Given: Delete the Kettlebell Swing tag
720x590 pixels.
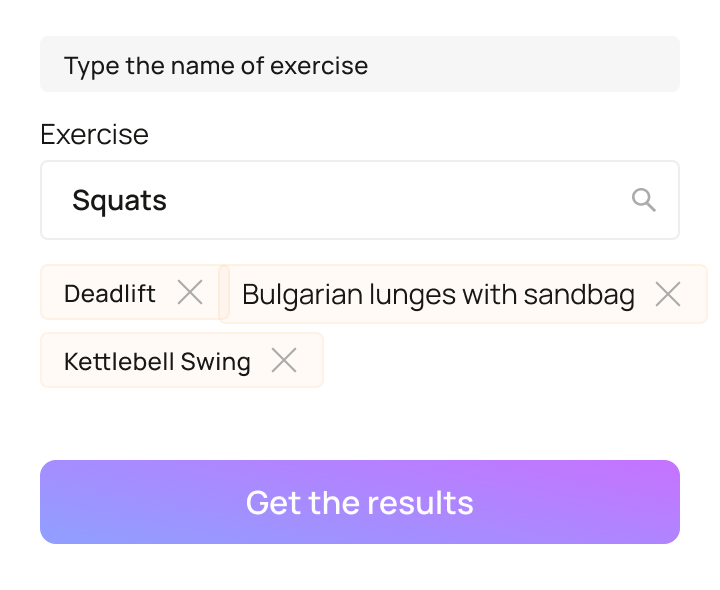Looking at the screenshot, I should (x=284, y=360).
